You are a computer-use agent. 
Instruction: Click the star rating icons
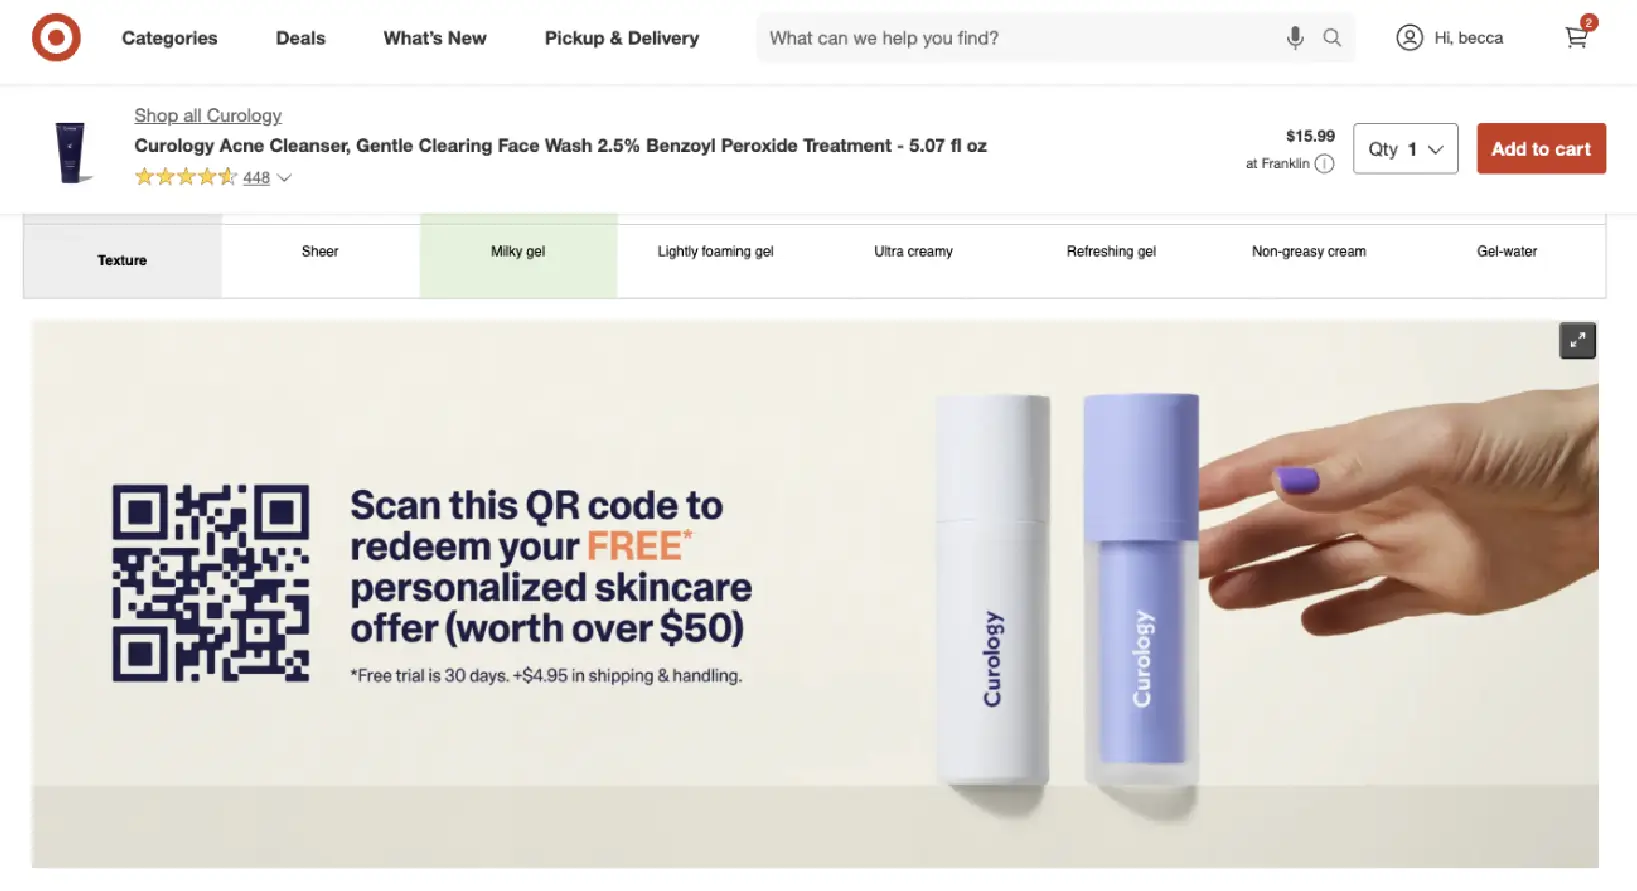coord(186,177)
